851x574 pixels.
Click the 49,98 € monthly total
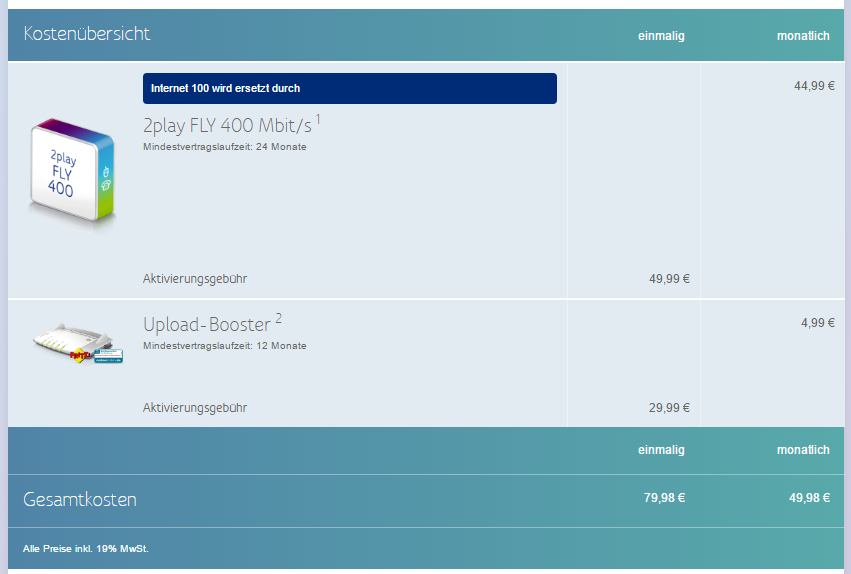tap(806, 498)
